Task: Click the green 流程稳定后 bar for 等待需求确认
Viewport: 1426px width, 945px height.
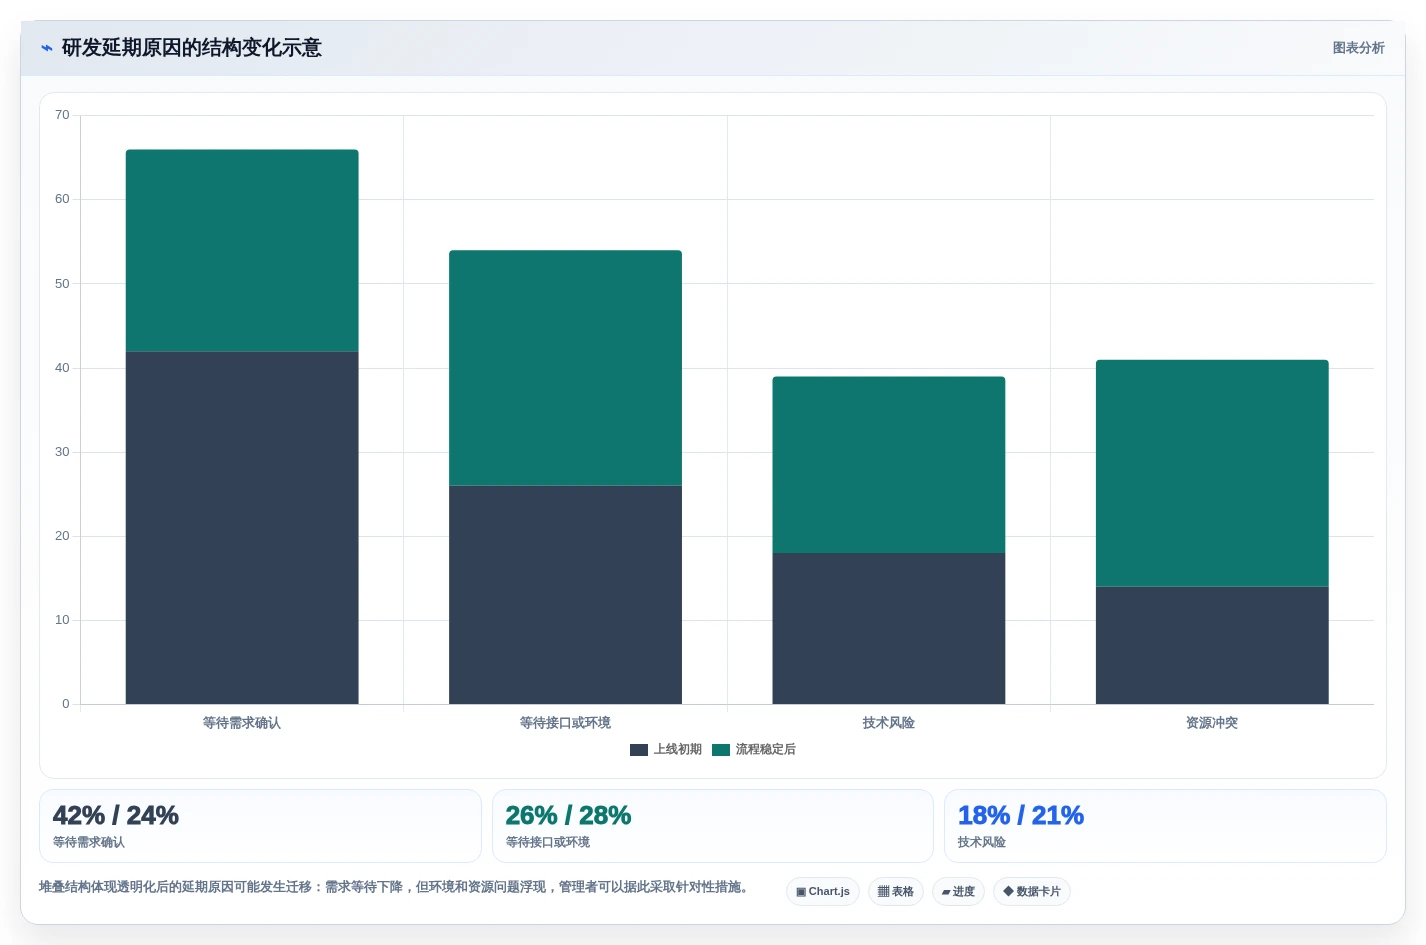Action: pos(242,251)
